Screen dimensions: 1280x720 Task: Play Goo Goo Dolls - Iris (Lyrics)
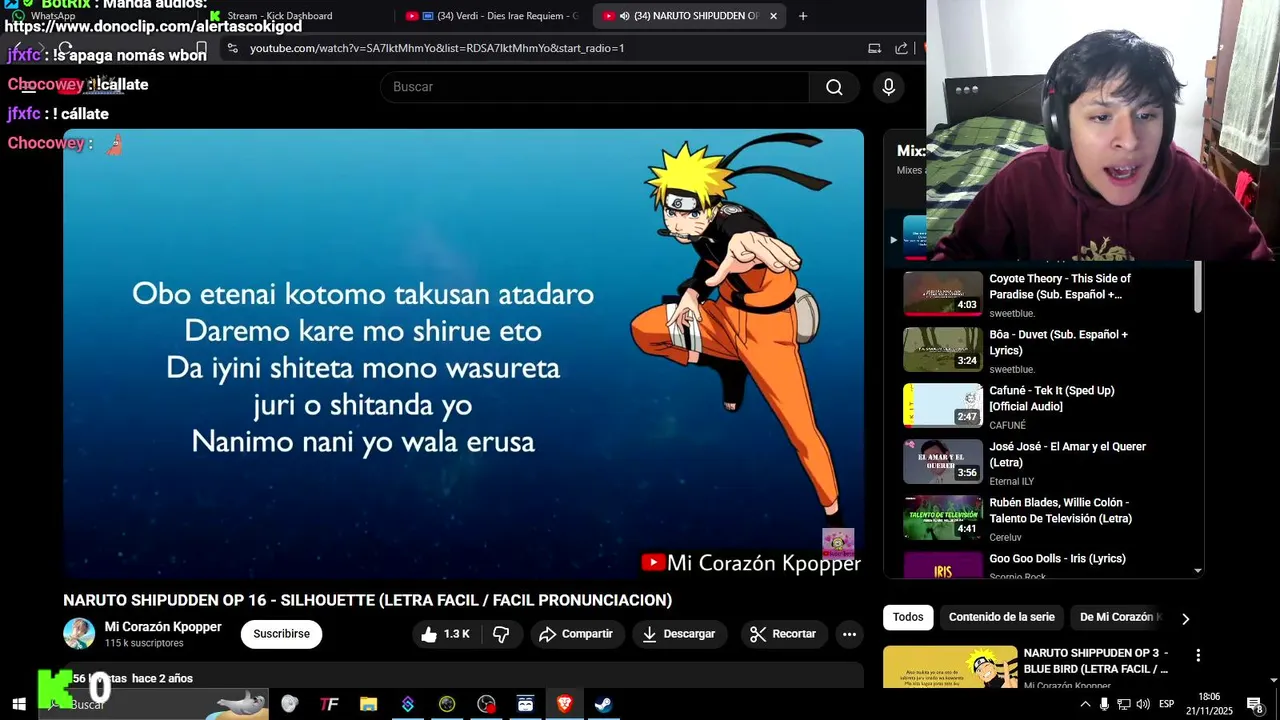tap(1057, 559)
